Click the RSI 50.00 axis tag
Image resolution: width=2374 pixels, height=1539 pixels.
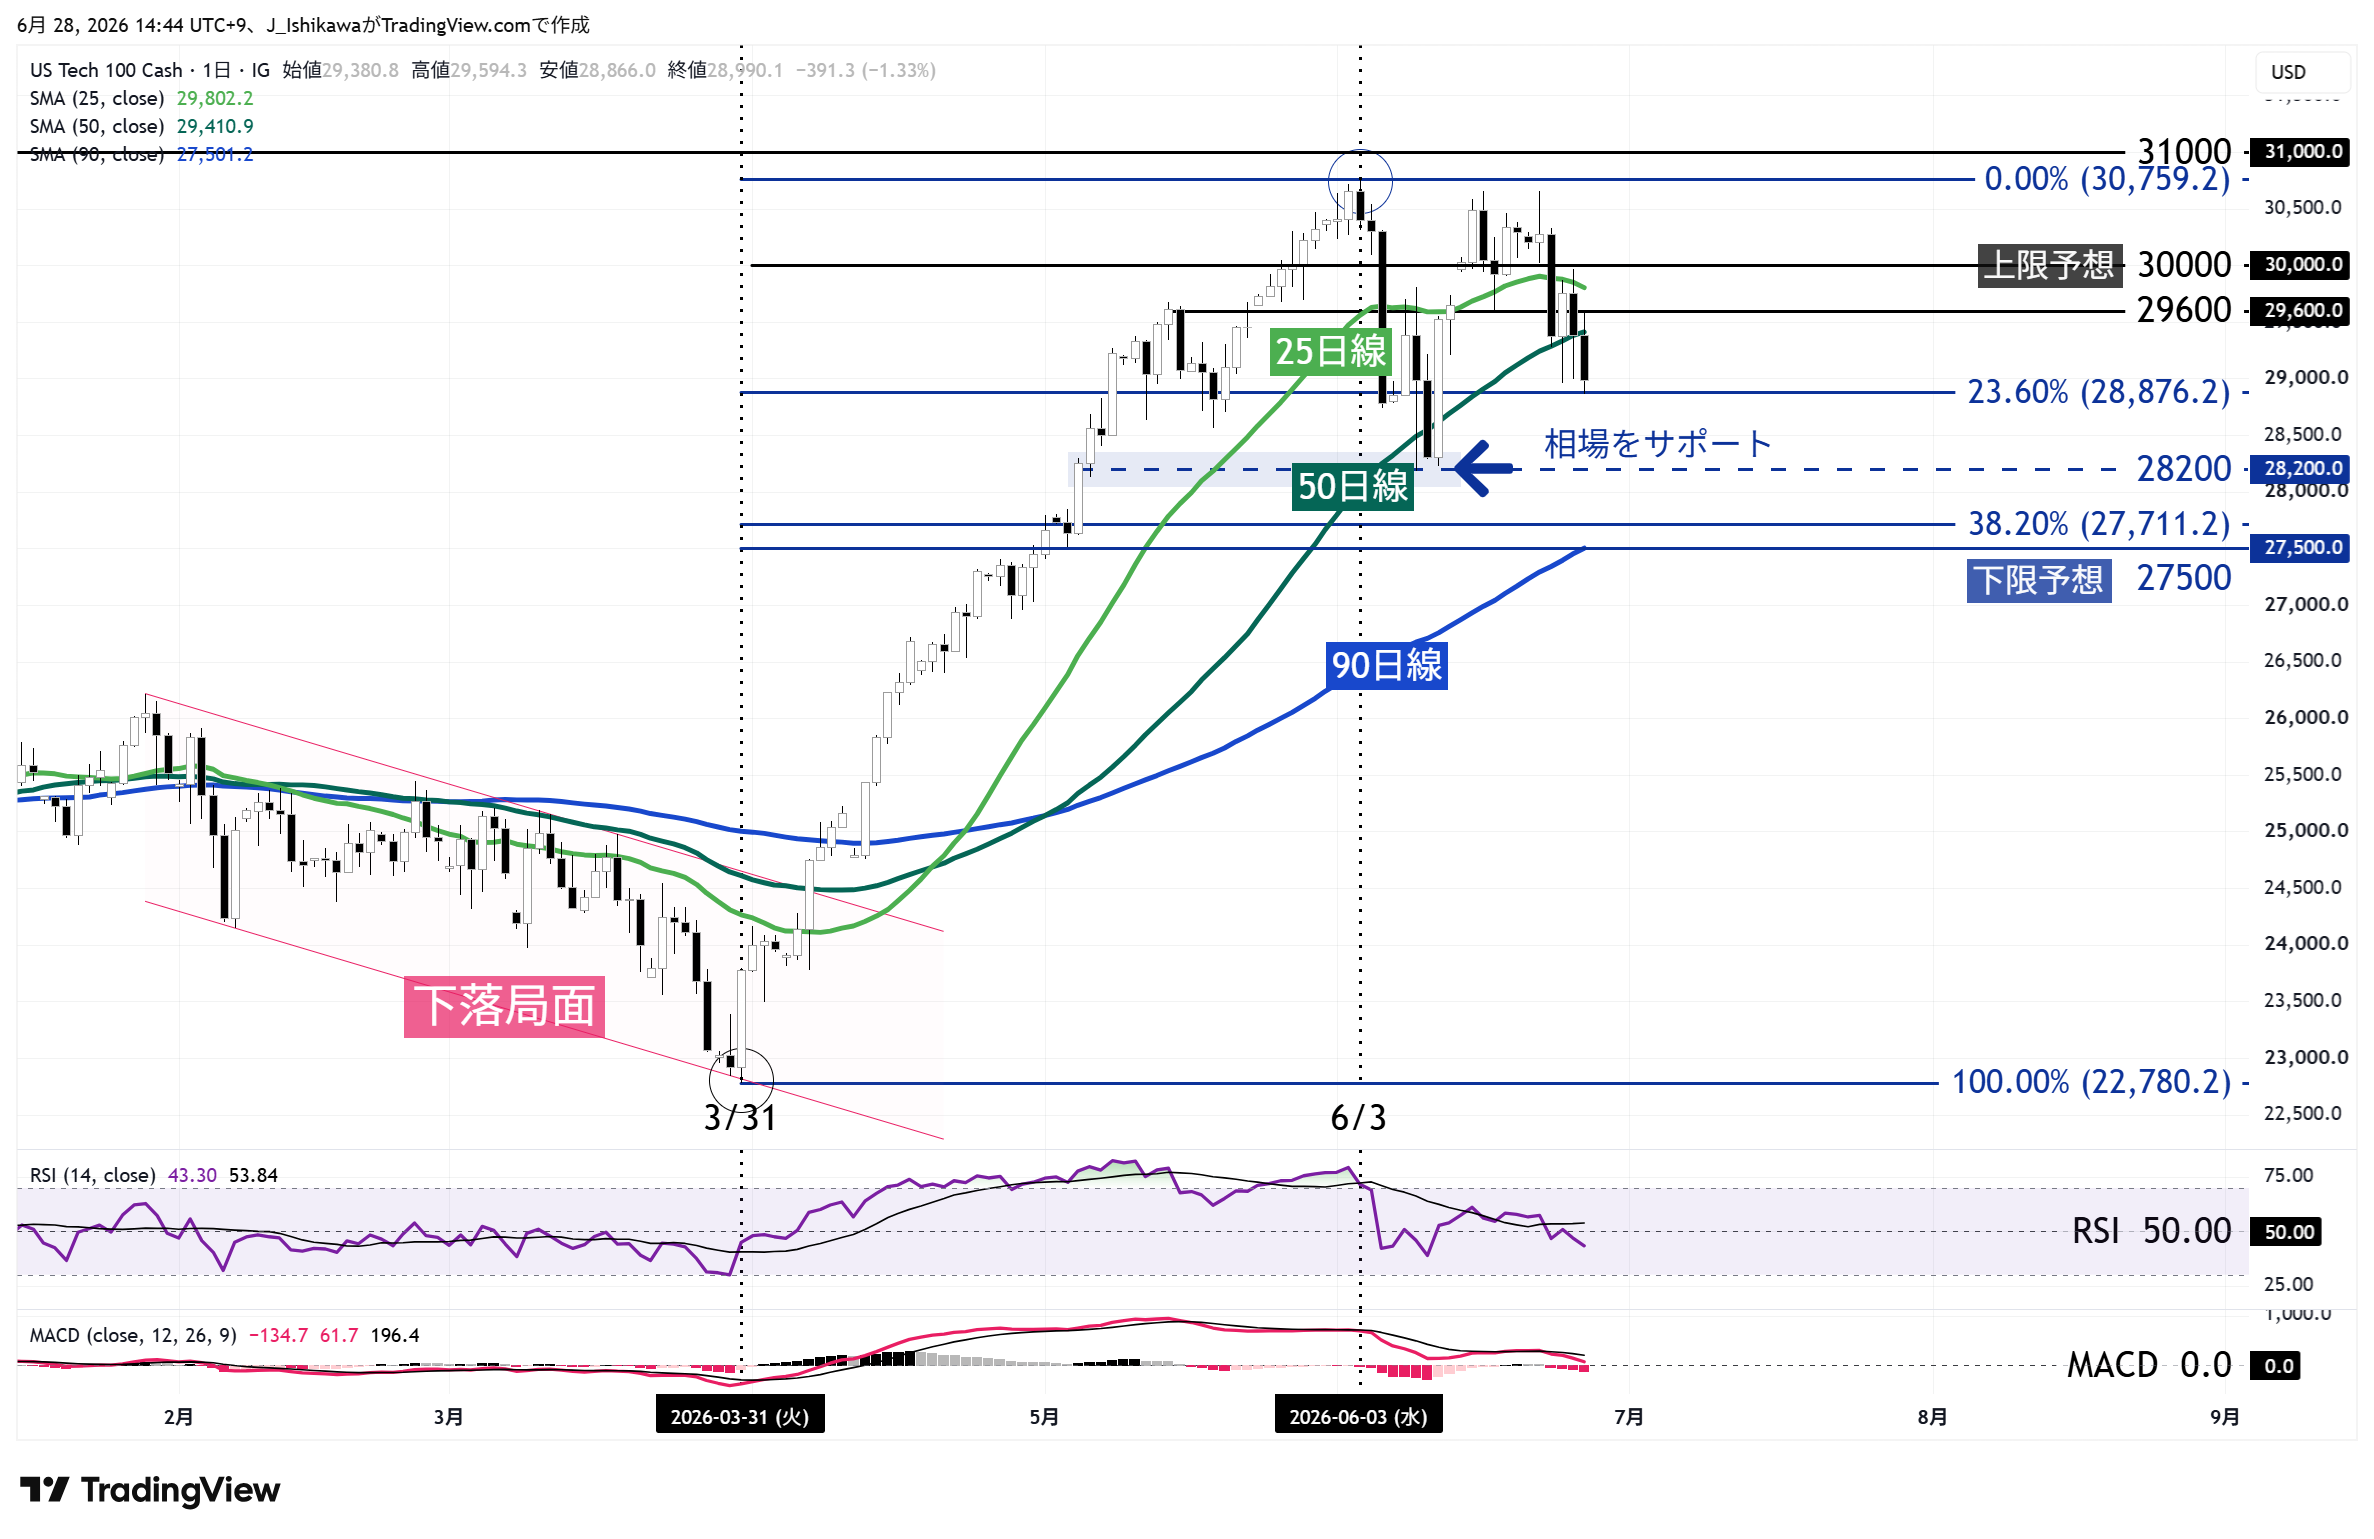pyautogui.click(x=2288, y=1231)
